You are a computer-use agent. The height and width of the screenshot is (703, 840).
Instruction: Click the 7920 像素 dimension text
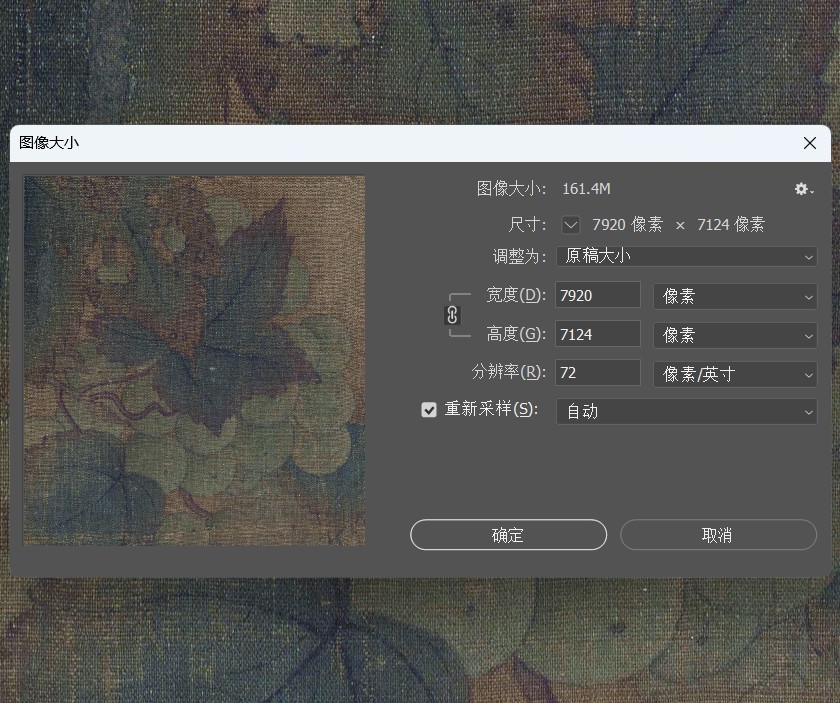[x=627, y=225]
